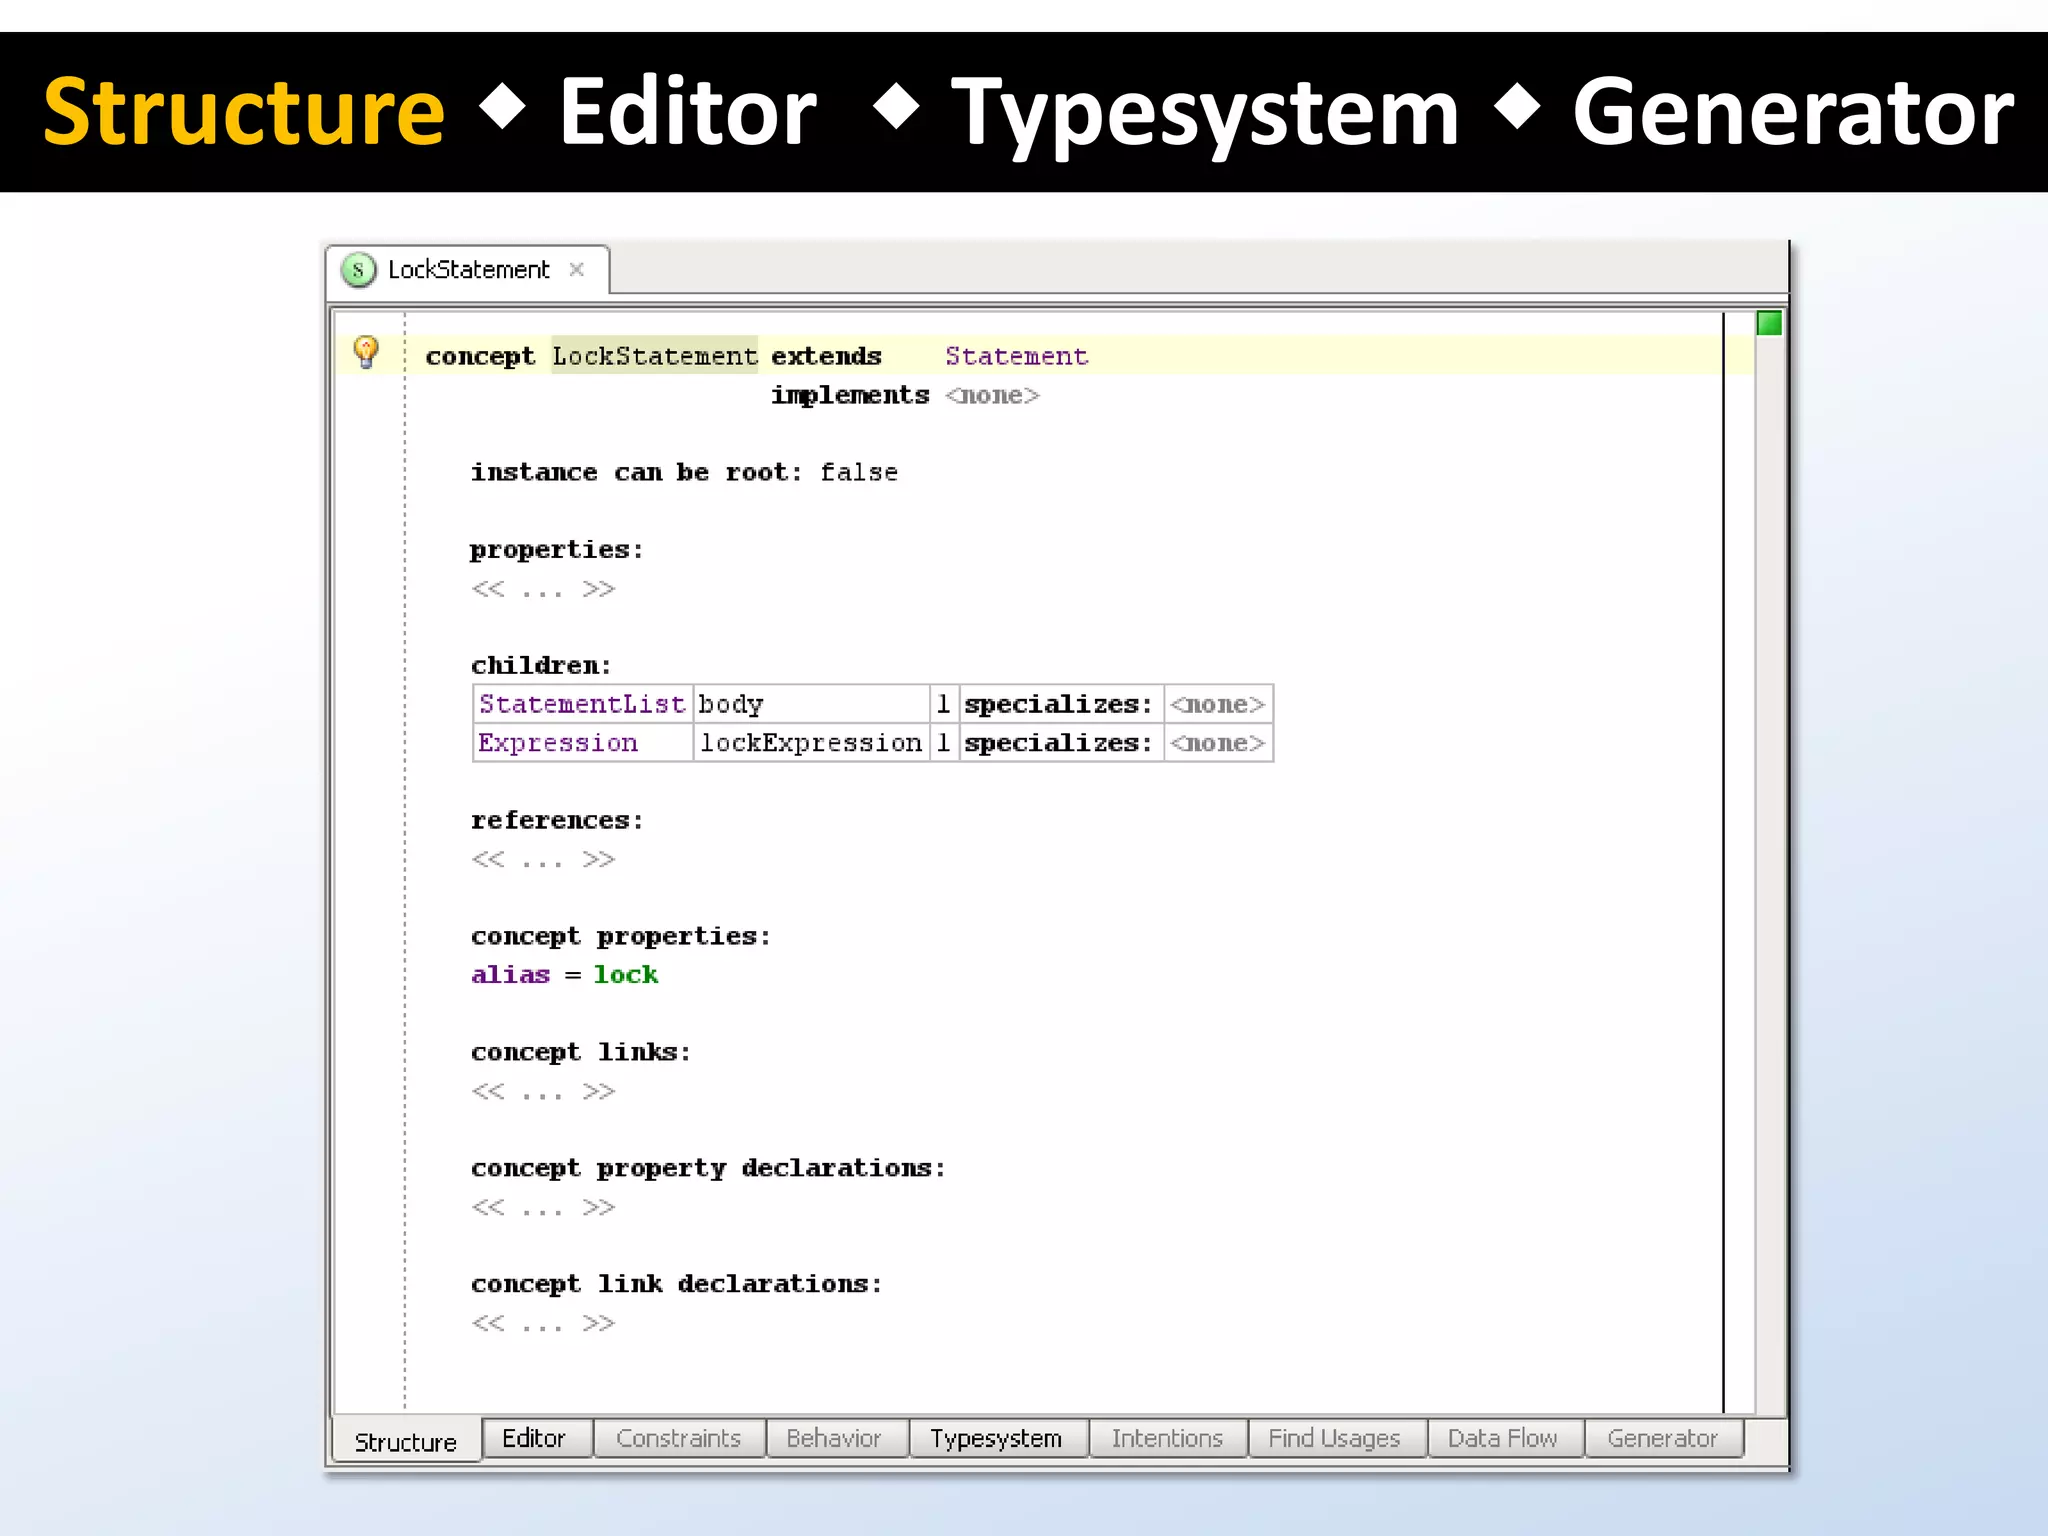The height and width of the screenshot is (1536, 2048).
Task: Click the body child role name cell
Action: click(811, 704)
